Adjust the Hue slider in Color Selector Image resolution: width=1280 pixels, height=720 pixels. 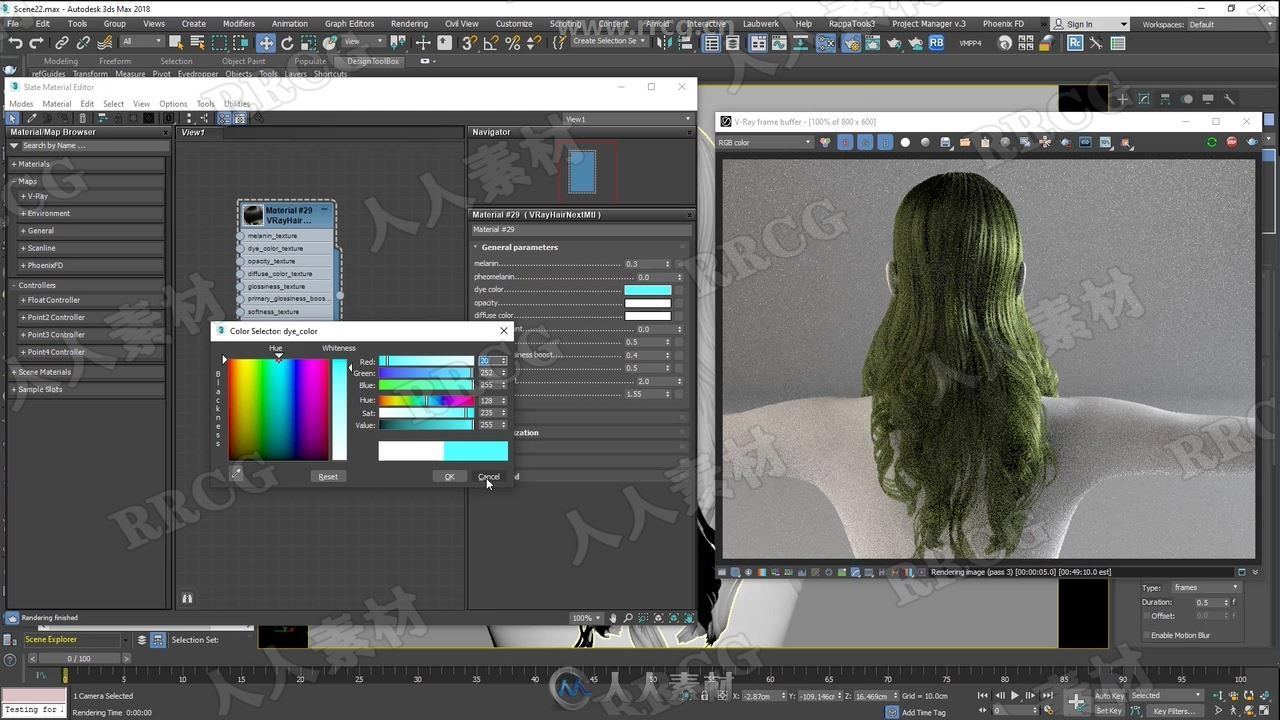pyautogui.click(x=426, y=400)
